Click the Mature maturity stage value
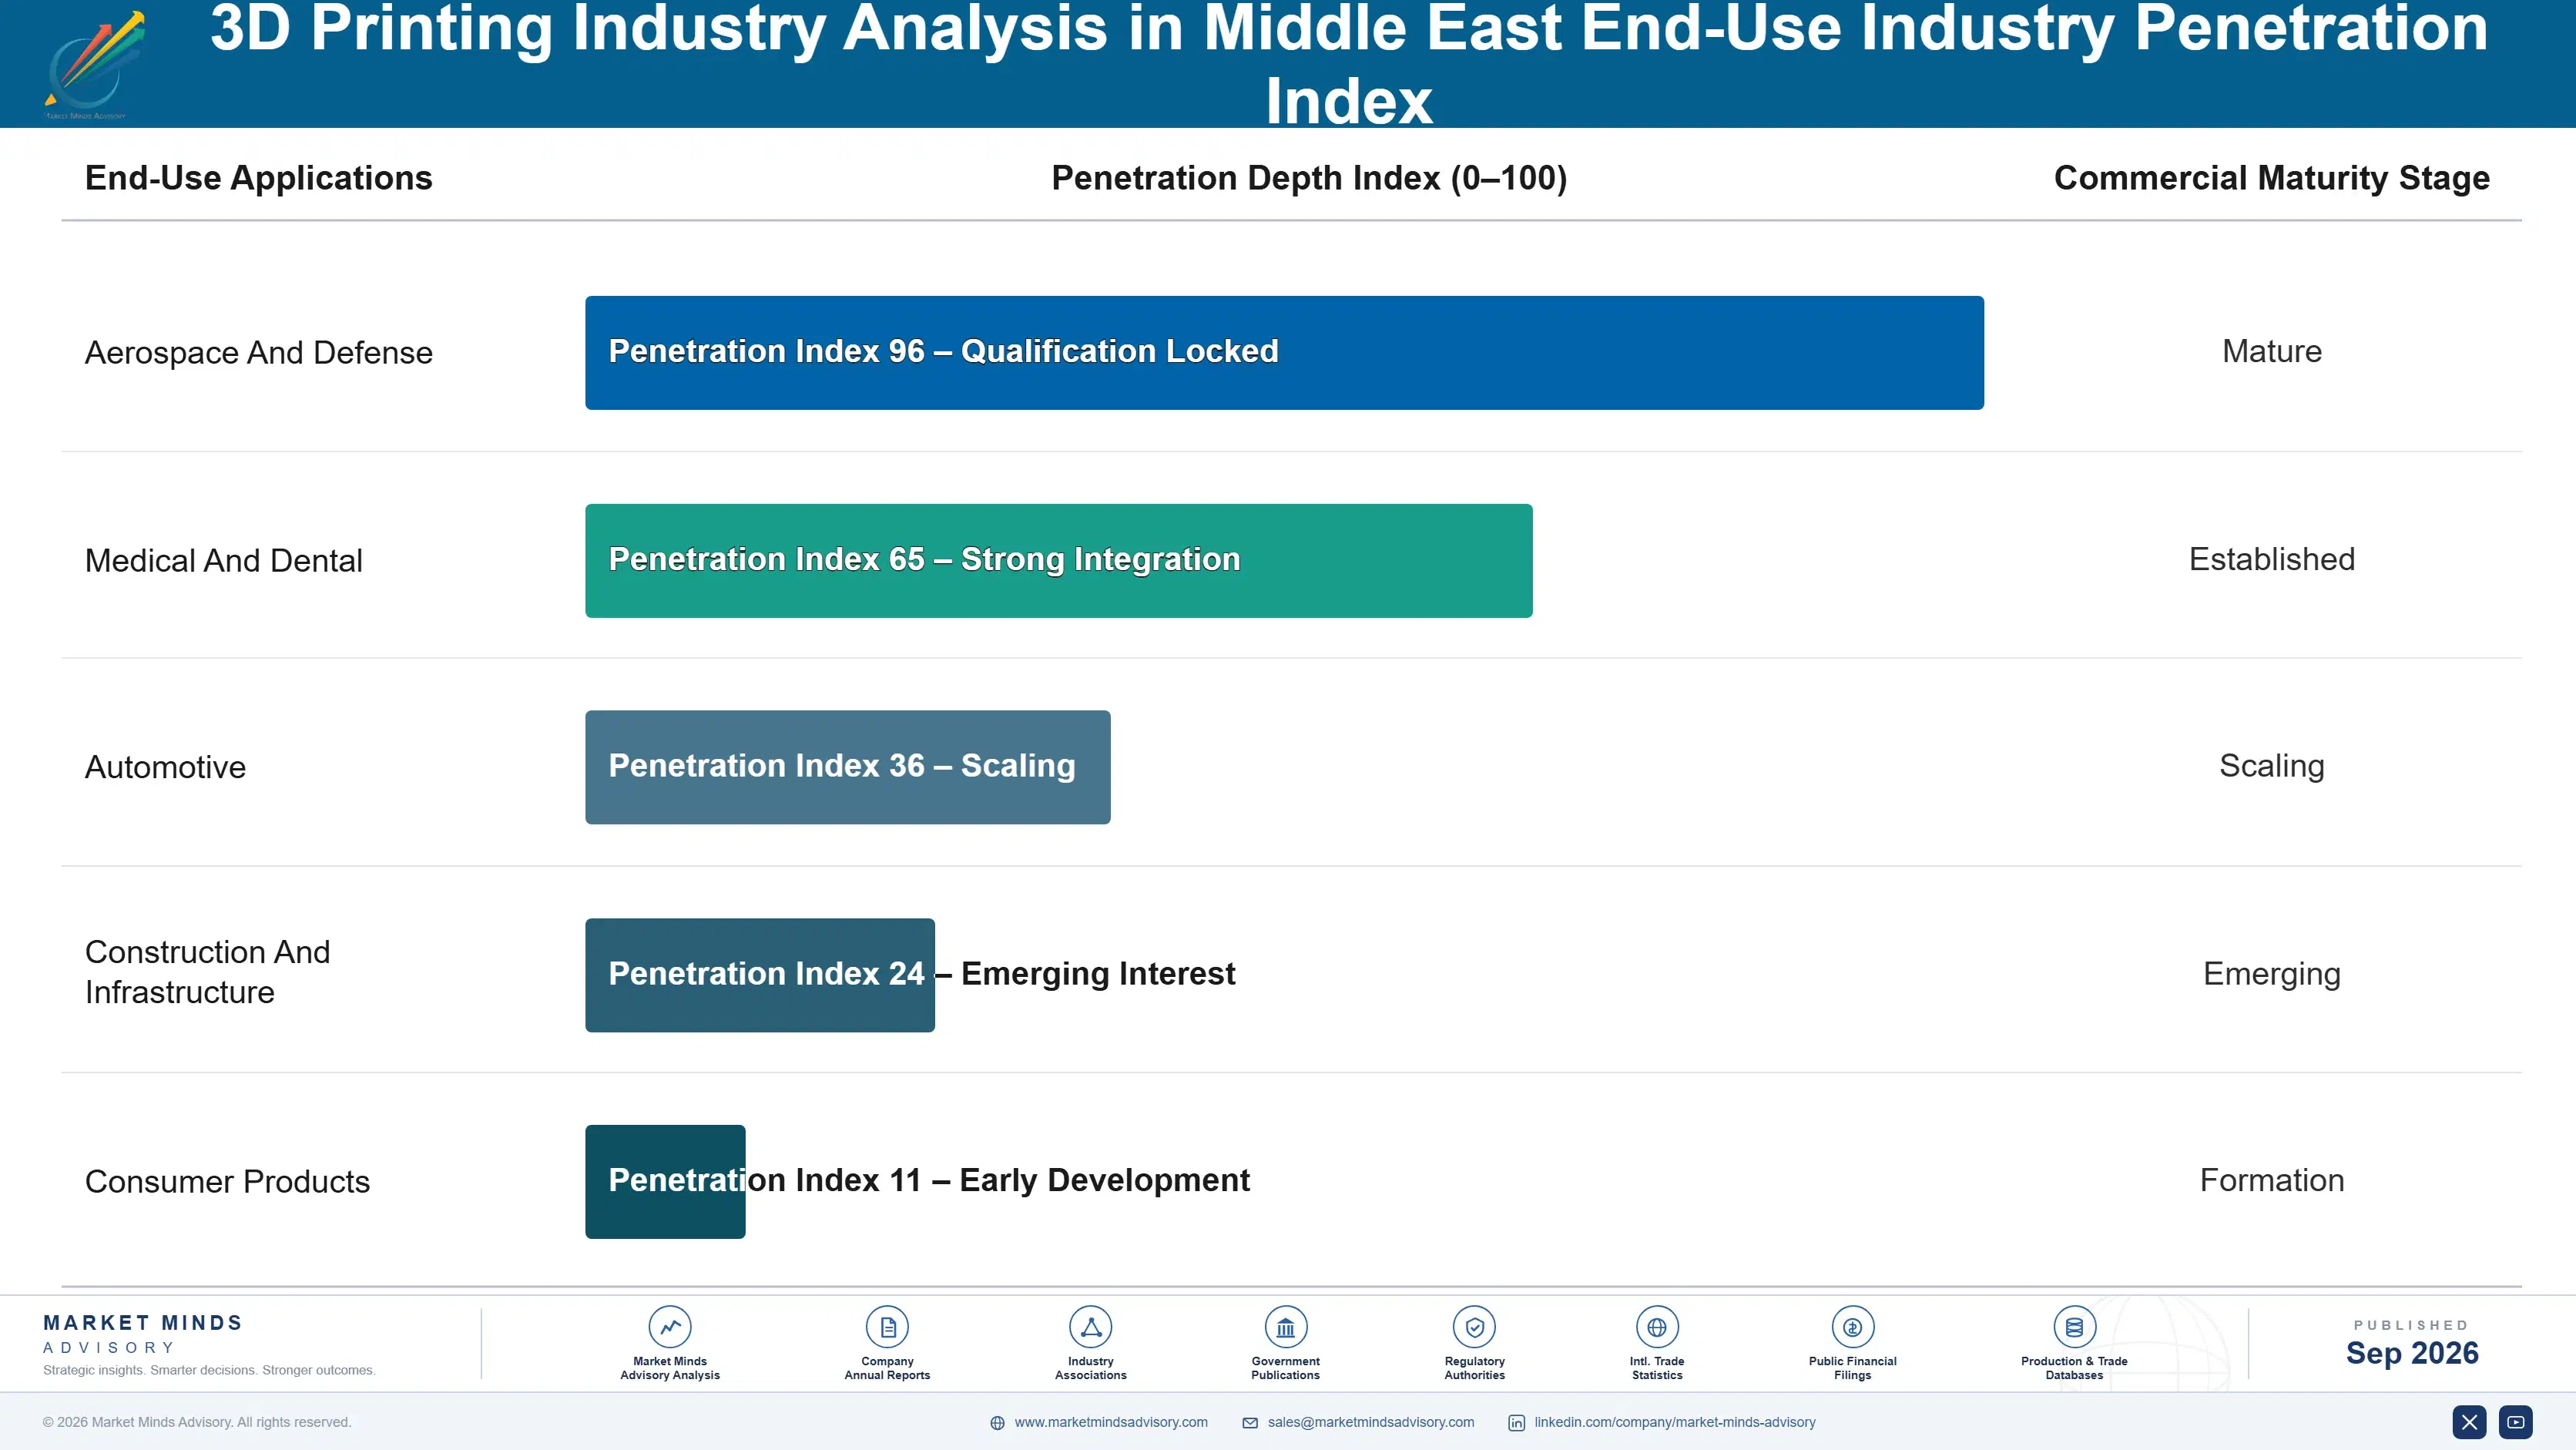 tap(2271, 351)
